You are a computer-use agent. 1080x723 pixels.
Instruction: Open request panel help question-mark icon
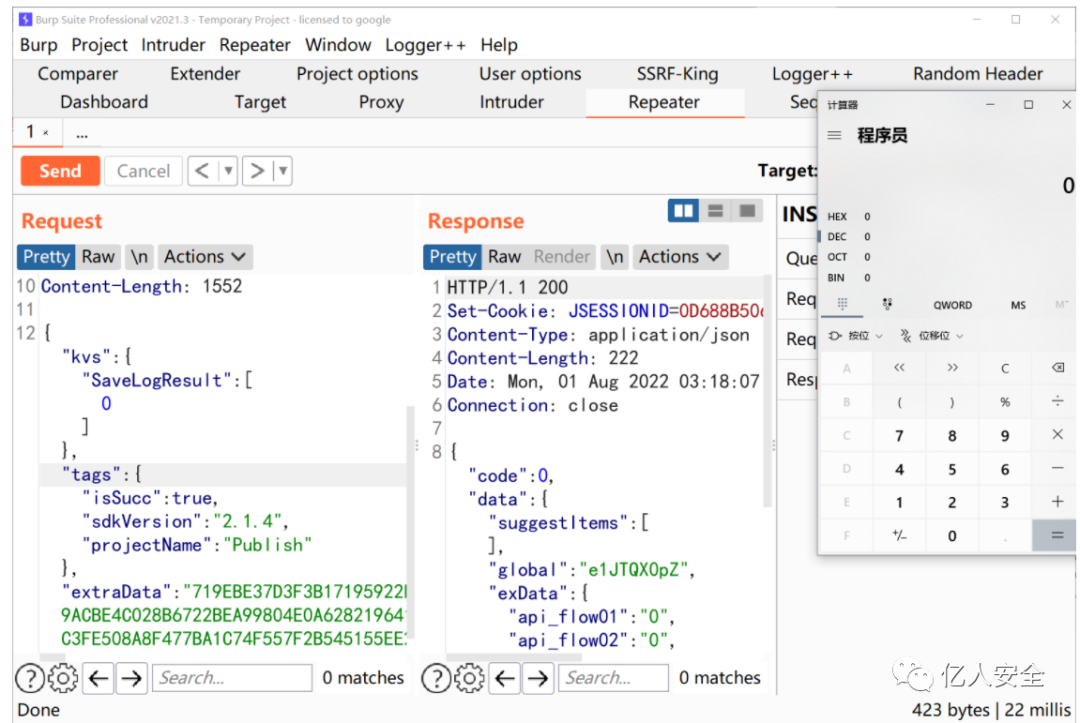(30, 678)
